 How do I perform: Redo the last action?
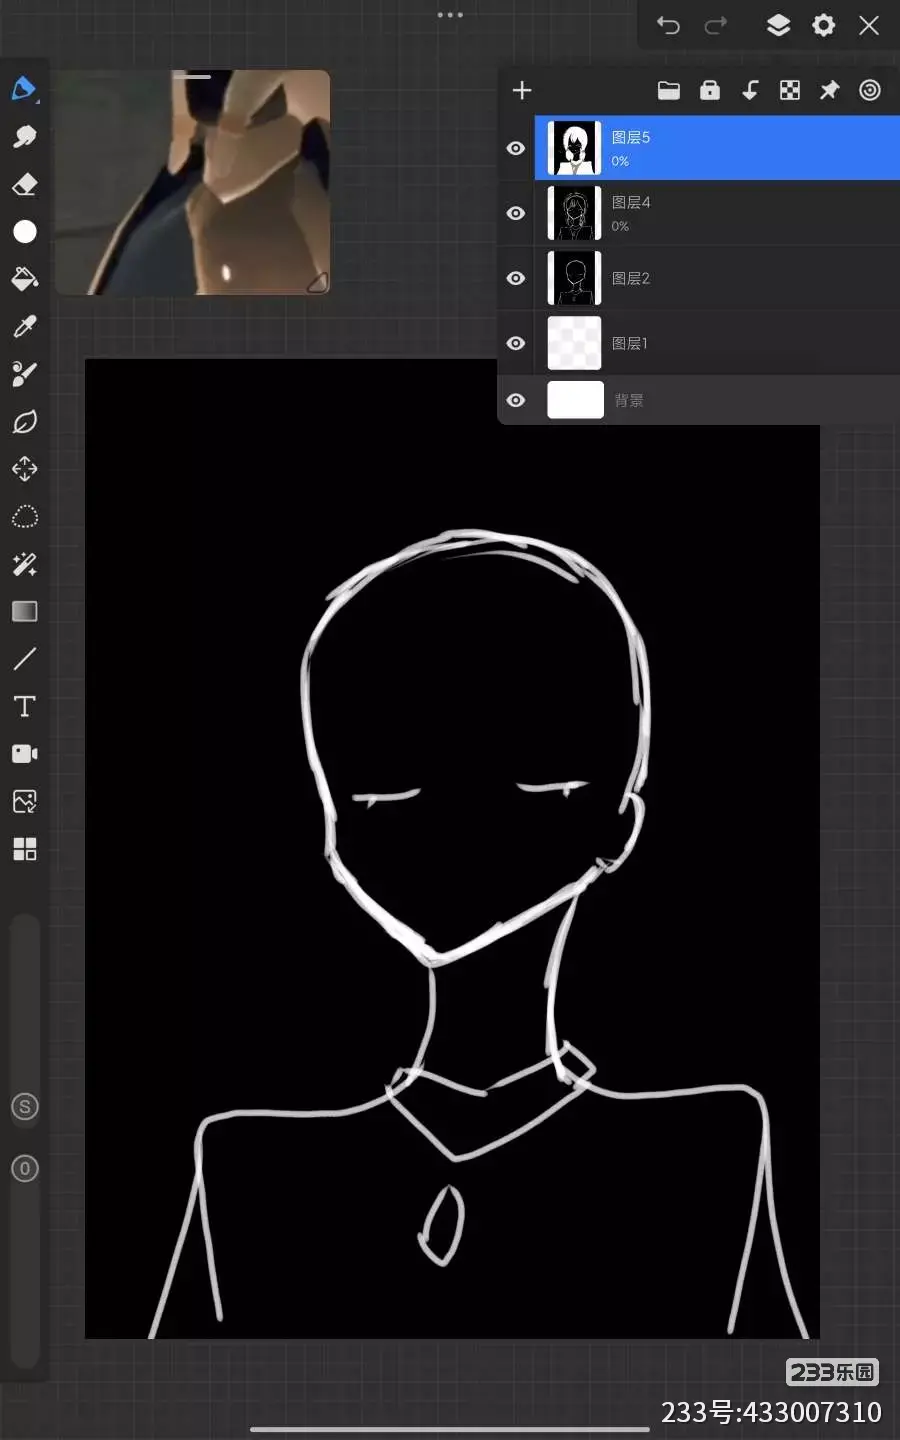716,25
